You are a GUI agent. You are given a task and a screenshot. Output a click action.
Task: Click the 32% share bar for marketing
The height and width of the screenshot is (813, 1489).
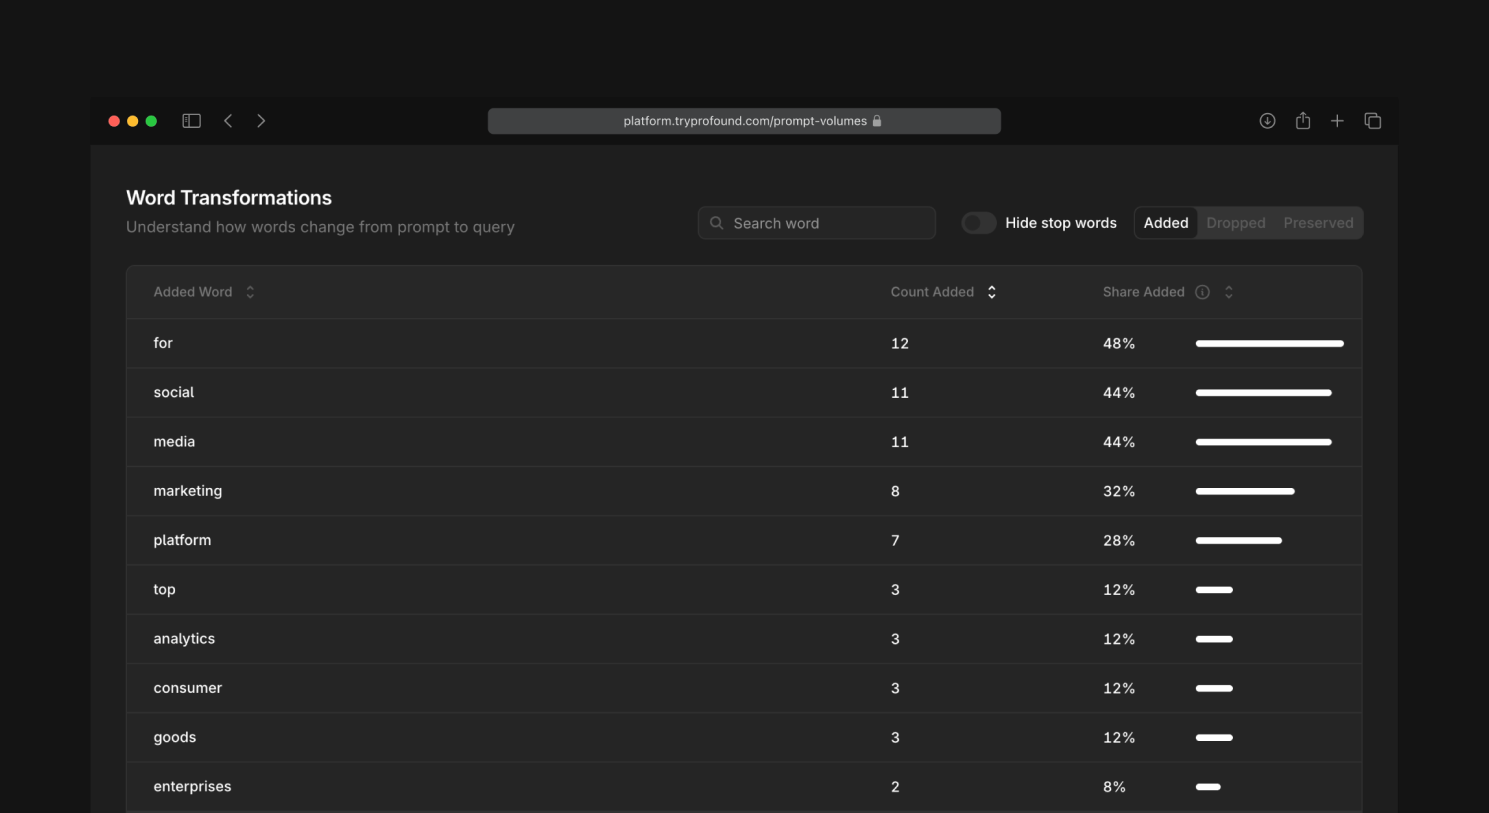tap(1245, 491)
